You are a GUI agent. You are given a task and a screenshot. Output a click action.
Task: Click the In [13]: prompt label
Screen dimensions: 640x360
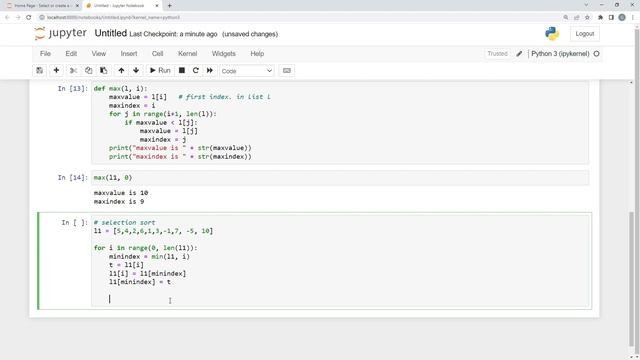[x=73, y=88]
